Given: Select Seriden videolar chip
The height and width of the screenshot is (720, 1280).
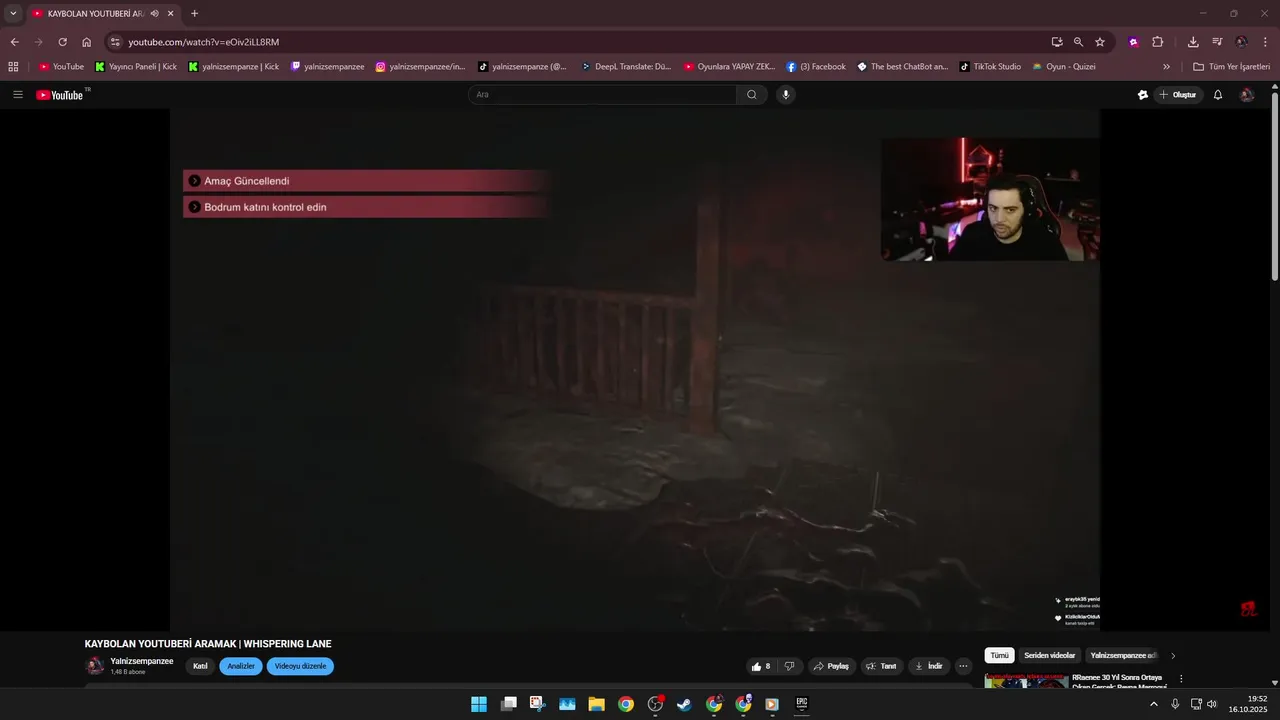Looking at the screenshot, I should pos(1049,656).
